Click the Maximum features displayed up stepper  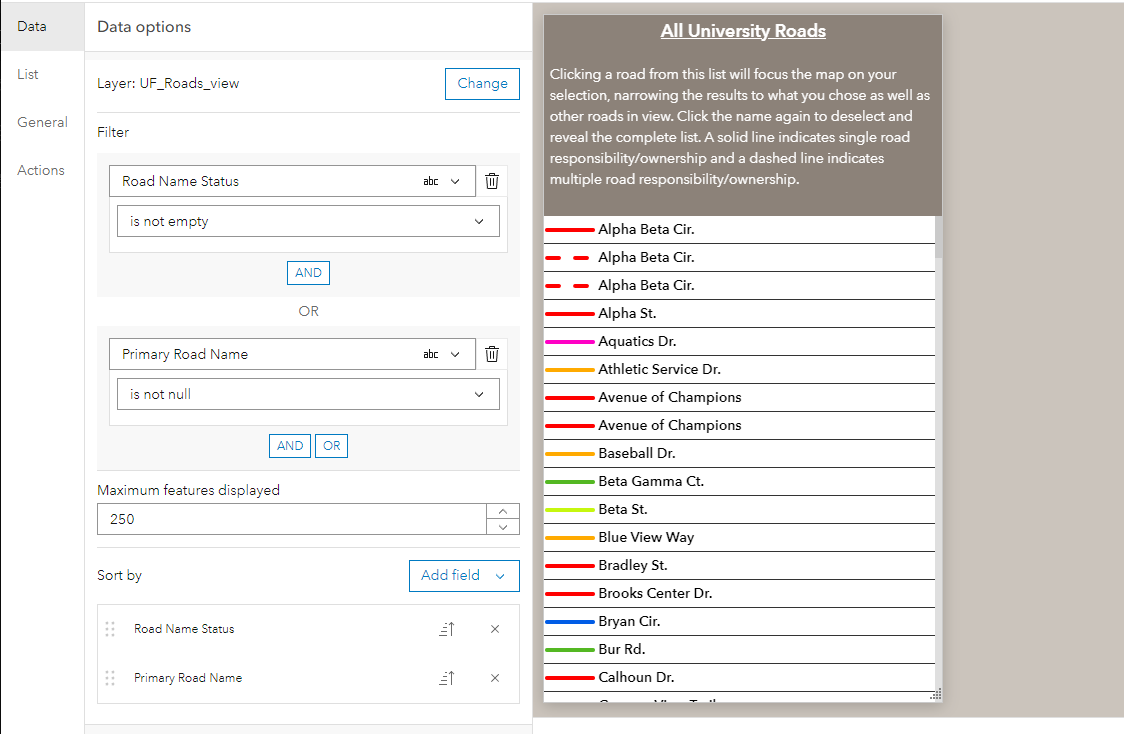[x=504, y=512]
